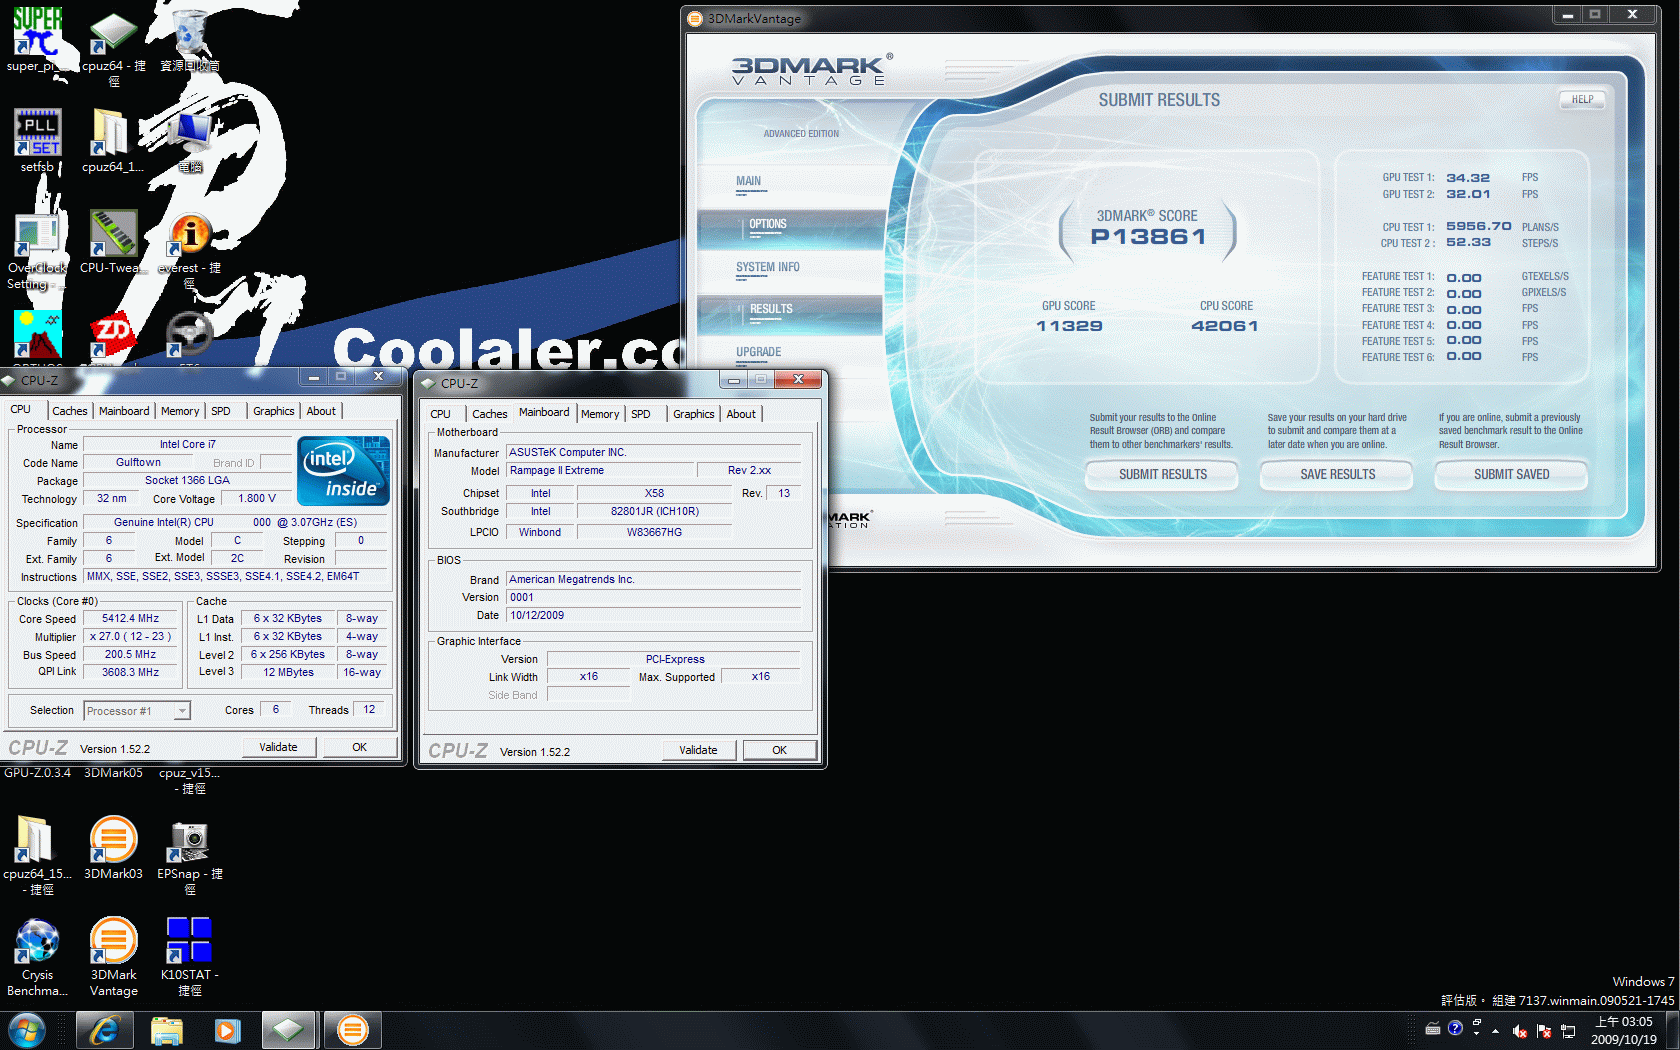Open the cpuz64_15 folder icon

click(37, 855)
